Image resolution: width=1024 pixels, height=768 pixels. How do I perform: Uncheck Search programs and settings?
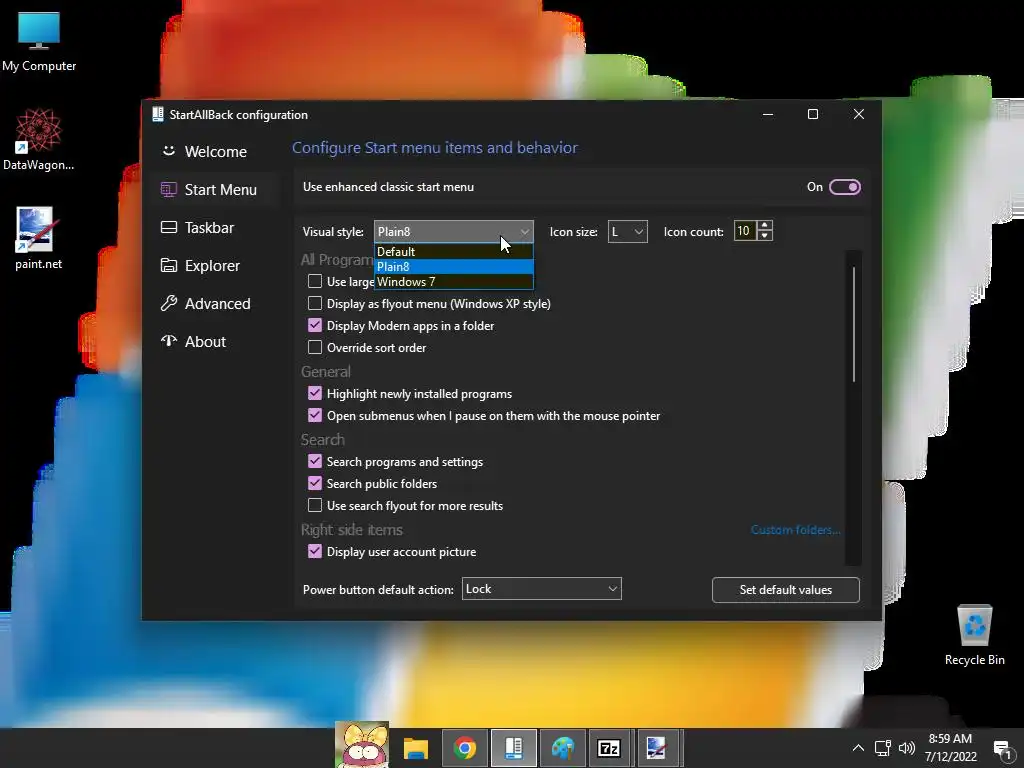coord(315,461)
